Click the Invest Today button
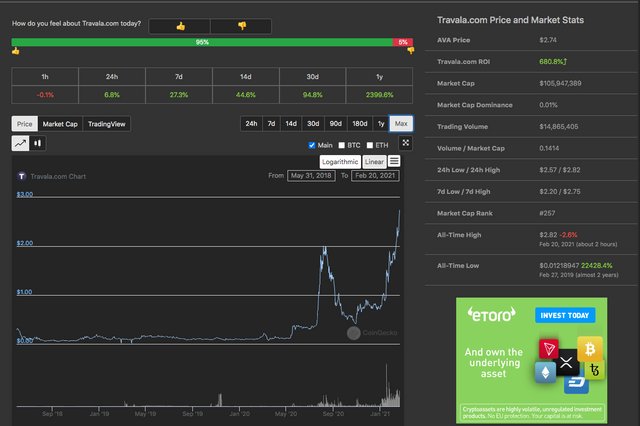 566,315
